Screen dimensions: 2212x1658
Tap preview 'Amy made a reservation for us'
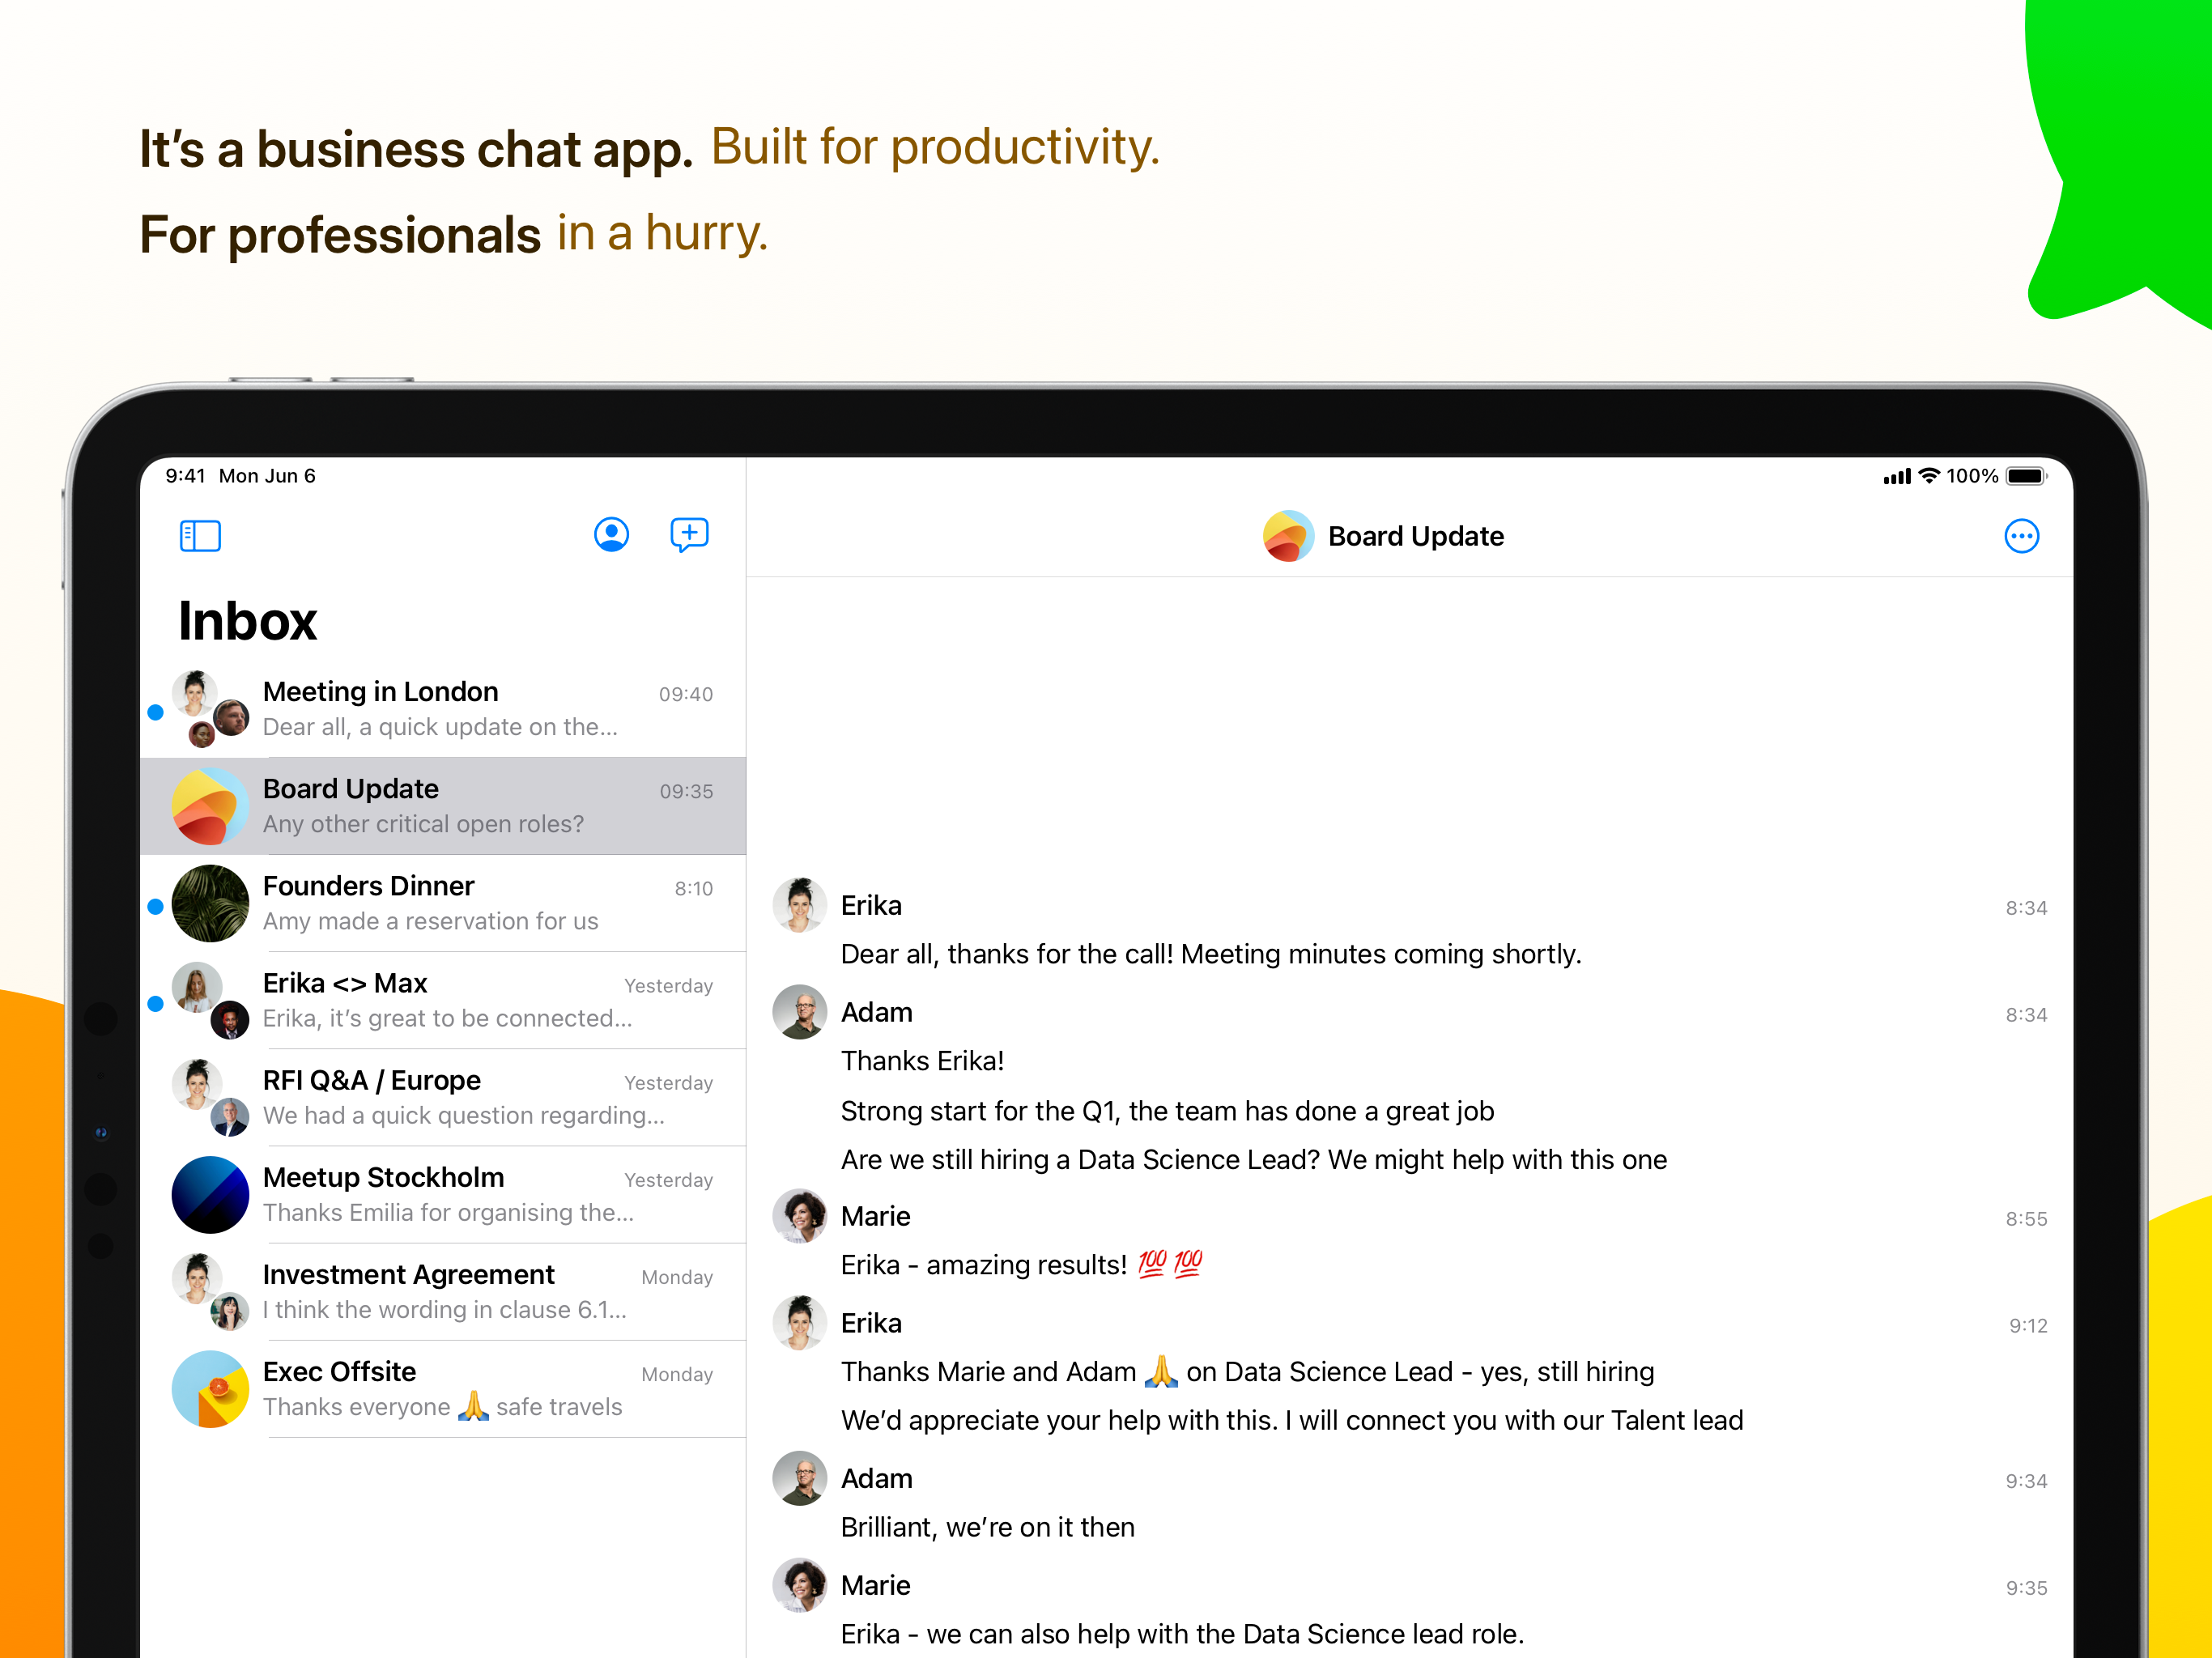(430, 921)
